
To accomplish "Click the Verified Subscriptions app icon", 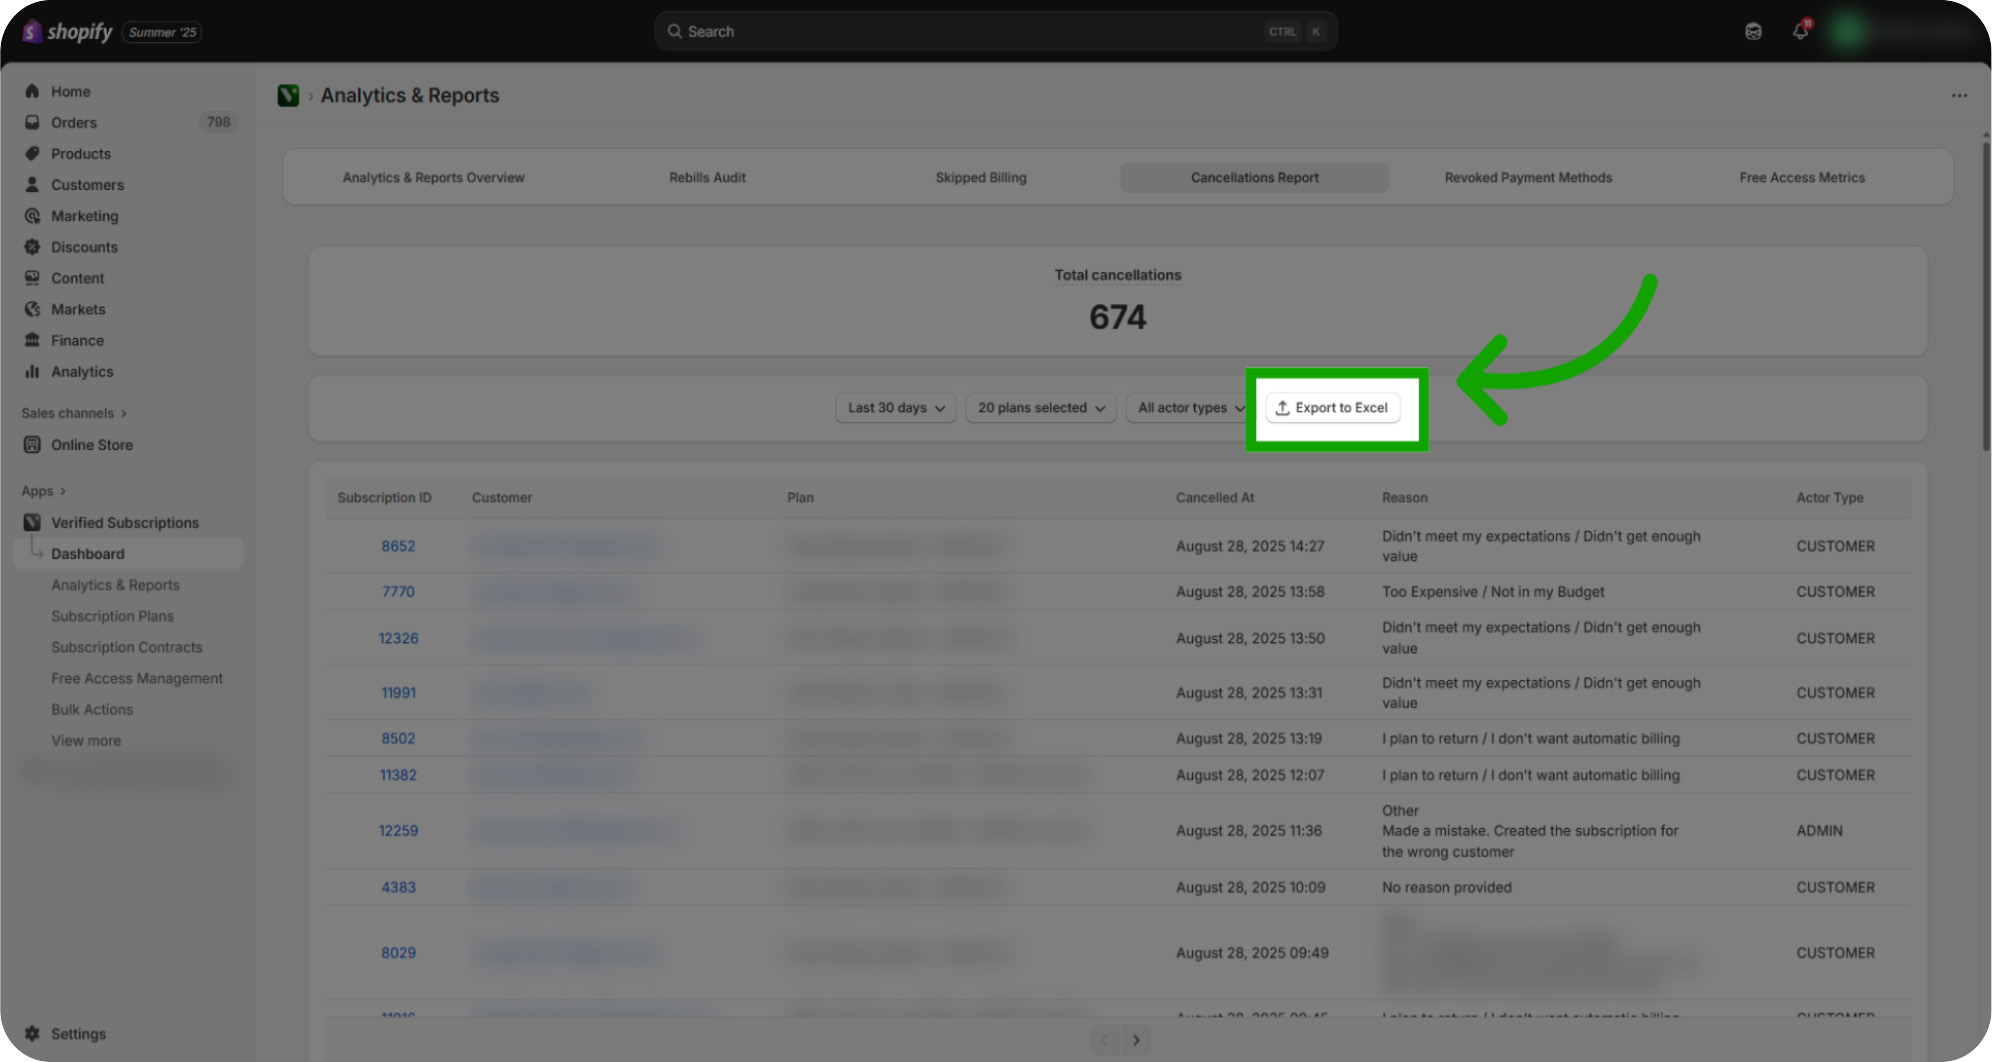I will tap(32, 522).
